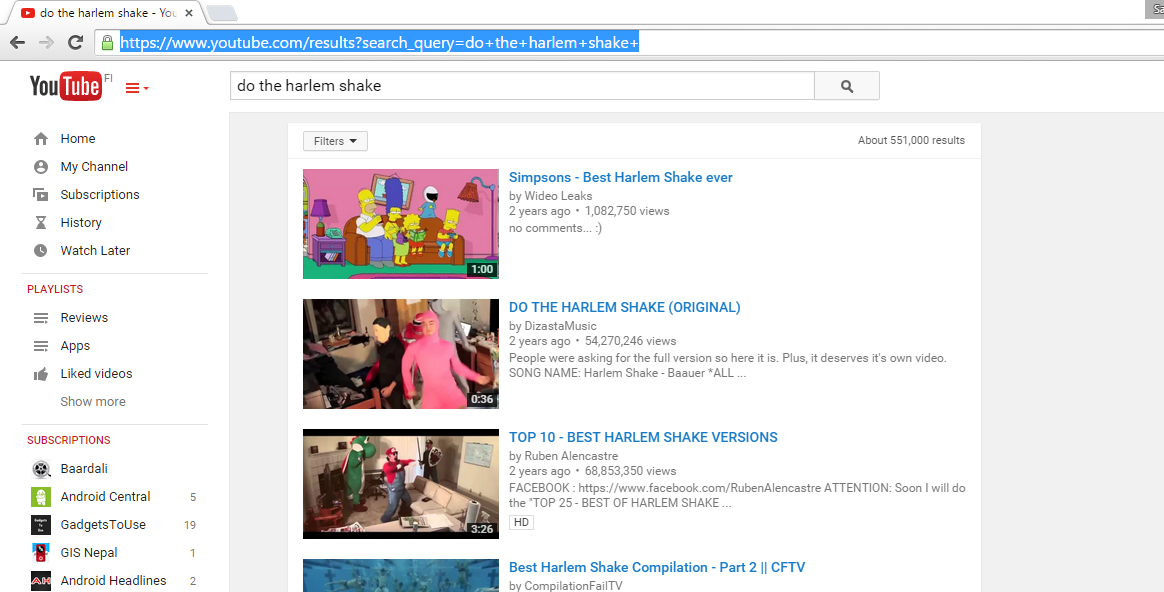The width and height of the screenshot is (1164, 592).
Task: Open 'DO THE HARLEM SHAKE (ORIGINAL)' video
Action: [x=624, y=307]
